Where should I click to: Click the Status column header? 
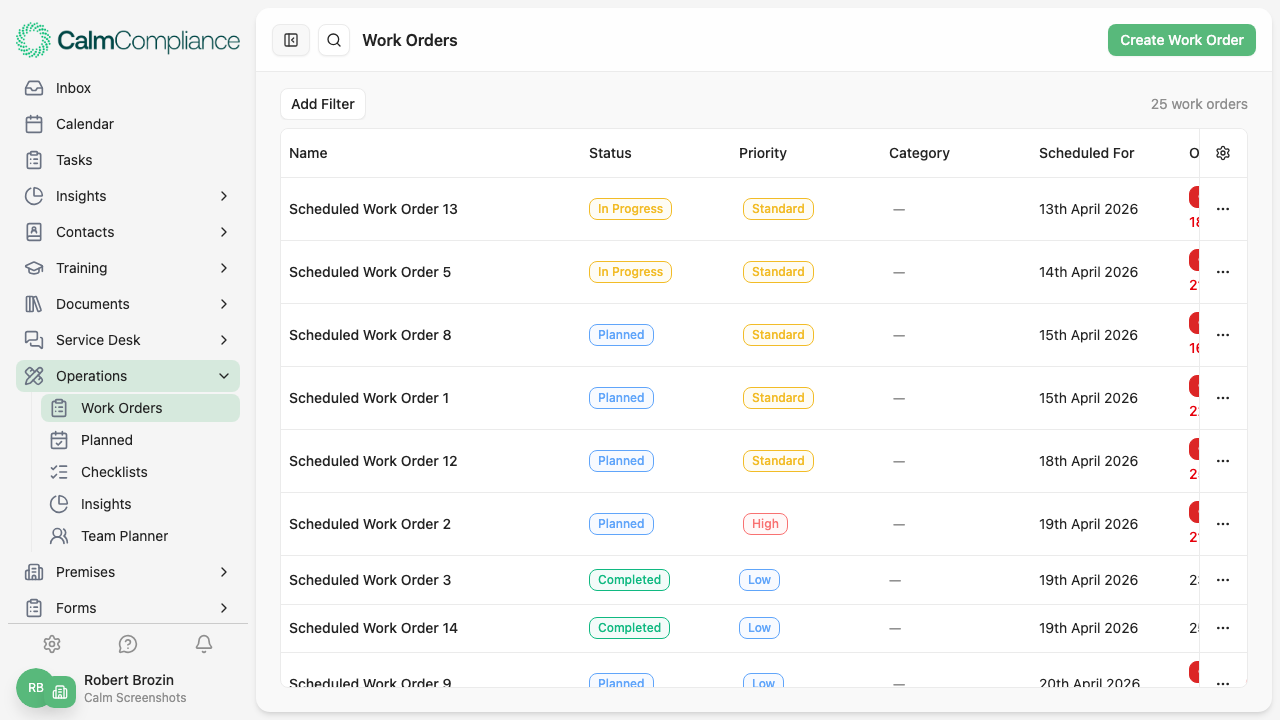click(x=610, y=153)
